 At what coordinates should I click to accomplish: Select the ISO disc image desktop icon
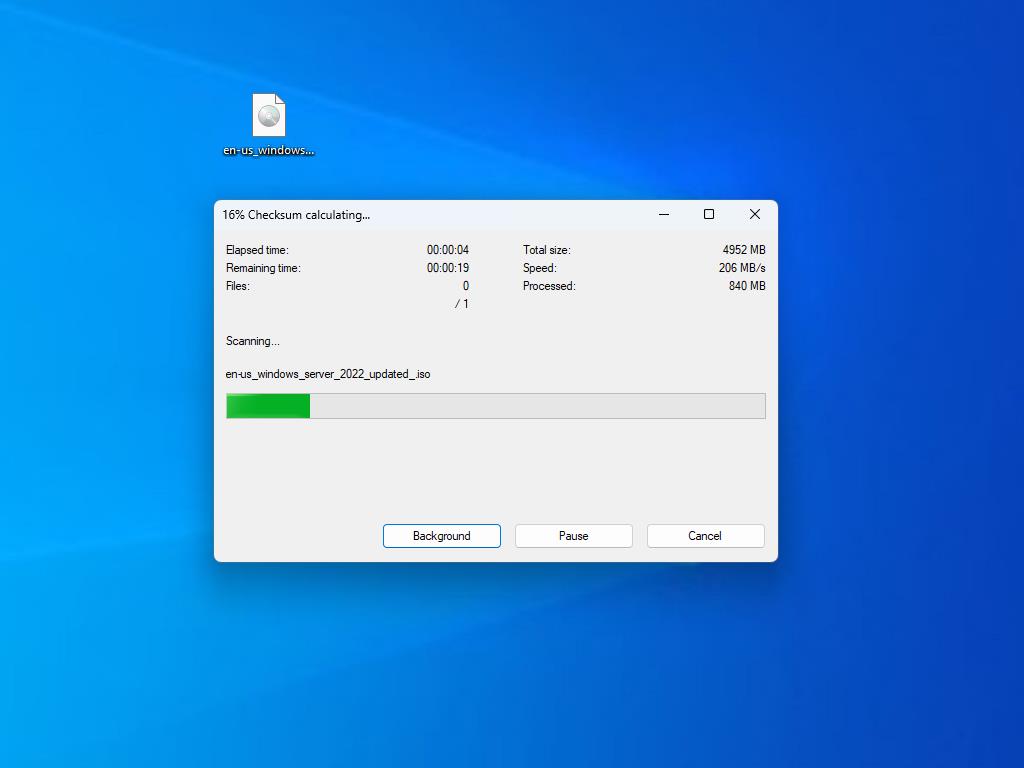pyautogui.click(x=268, y=116)
